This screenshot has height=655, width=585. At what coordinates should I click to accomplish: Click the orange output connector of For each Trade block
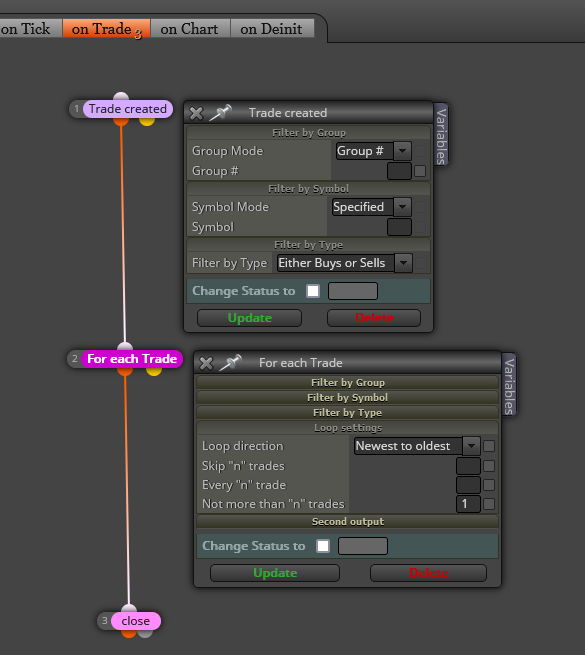pos(125,371)
